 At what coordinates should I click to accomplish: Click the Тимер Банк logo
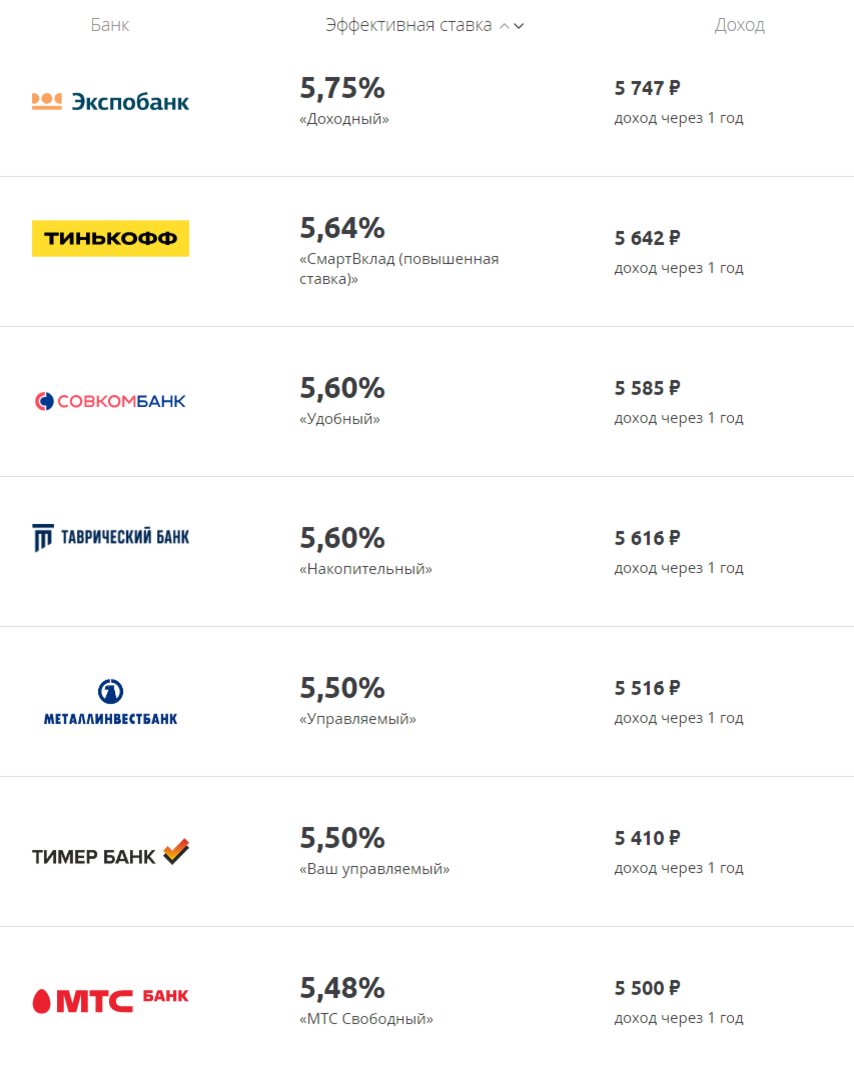pos(111,853)
